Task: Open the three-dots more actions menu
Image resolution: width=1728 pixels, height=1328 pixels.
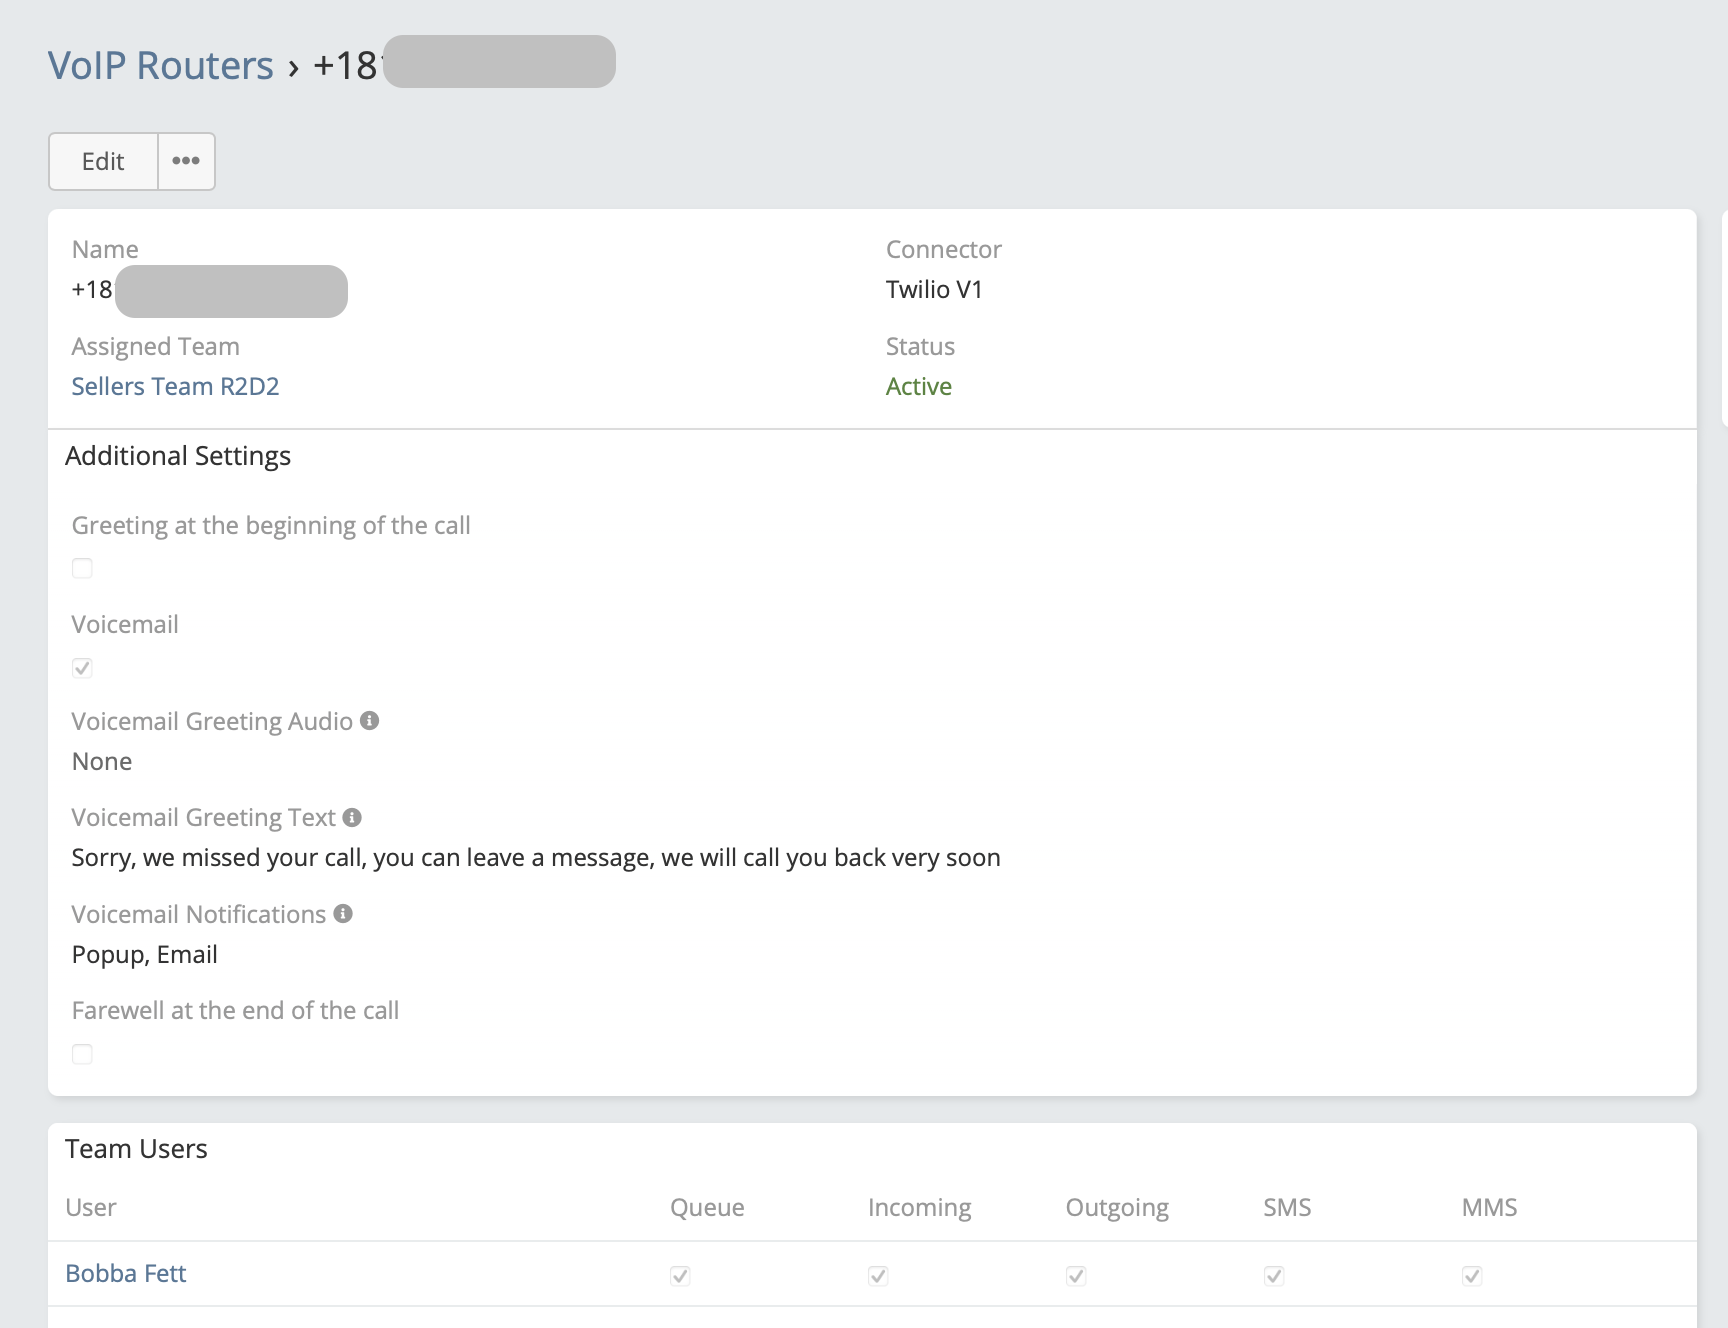Action: pyautogui.click(x=186, y=162)
